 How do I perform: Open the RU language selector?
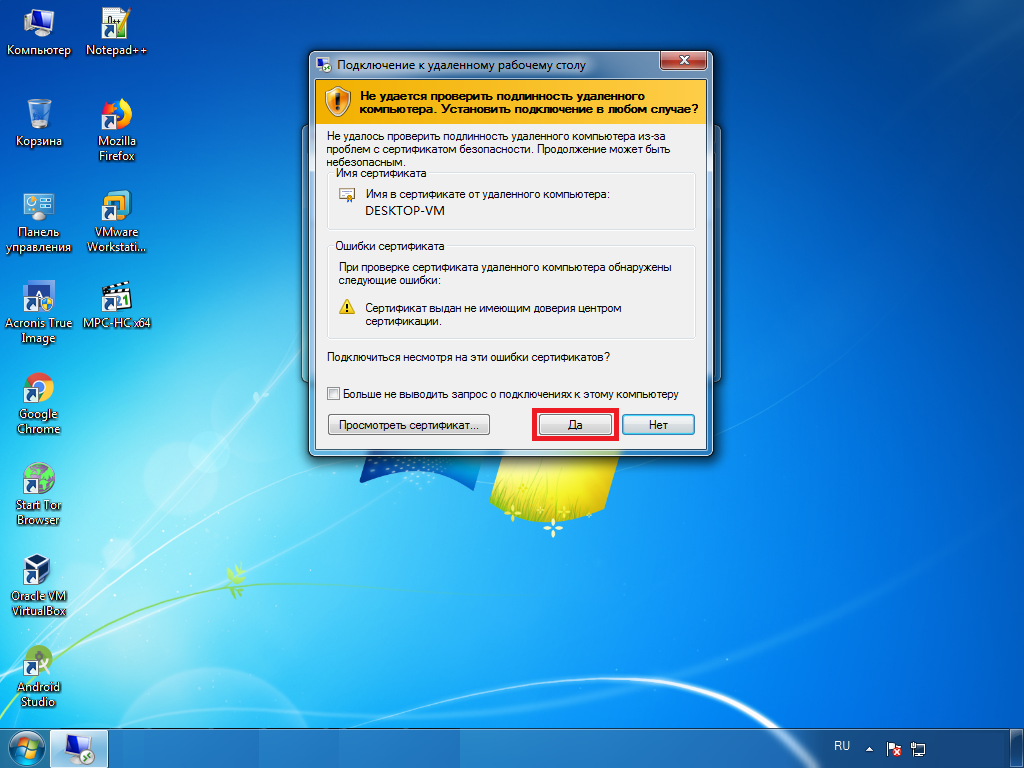(x=842, y=747)
